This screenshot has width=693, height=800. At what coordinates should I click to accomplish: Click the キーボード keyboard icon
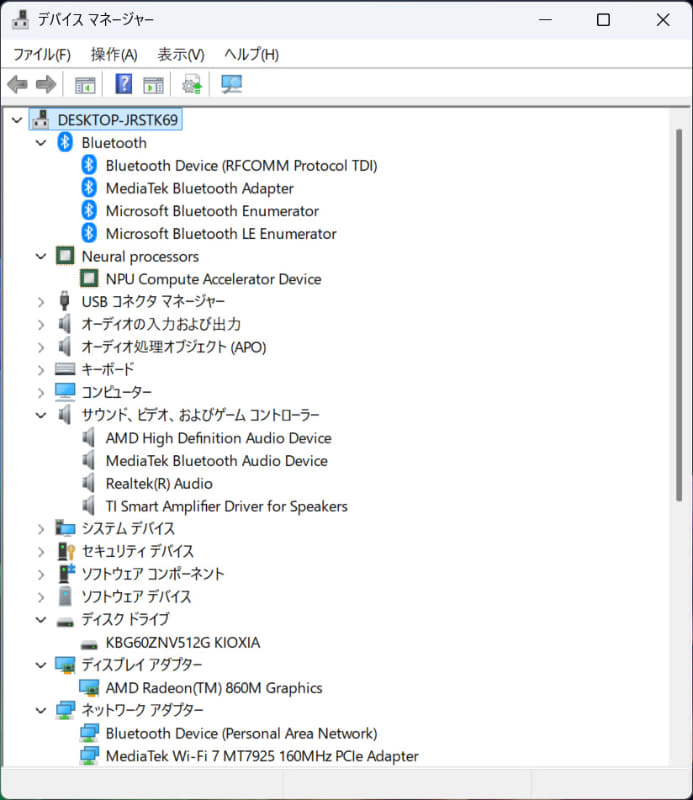65,369
